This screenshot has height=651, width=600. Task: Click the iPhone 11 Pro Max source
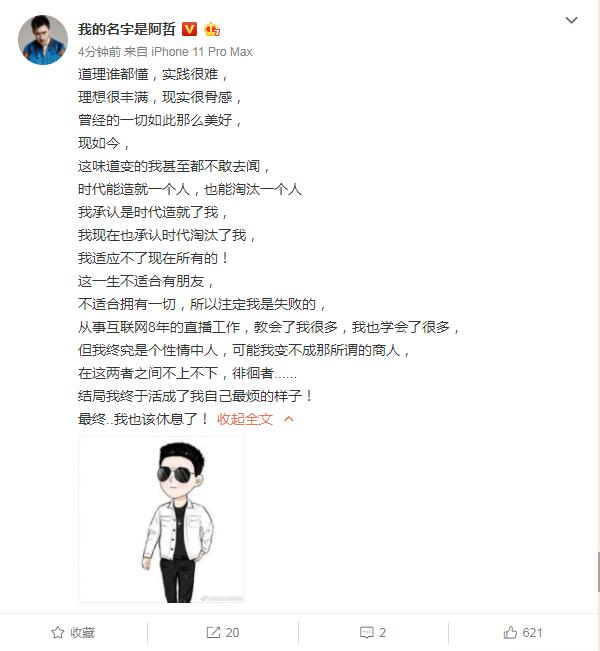(202, 51)
